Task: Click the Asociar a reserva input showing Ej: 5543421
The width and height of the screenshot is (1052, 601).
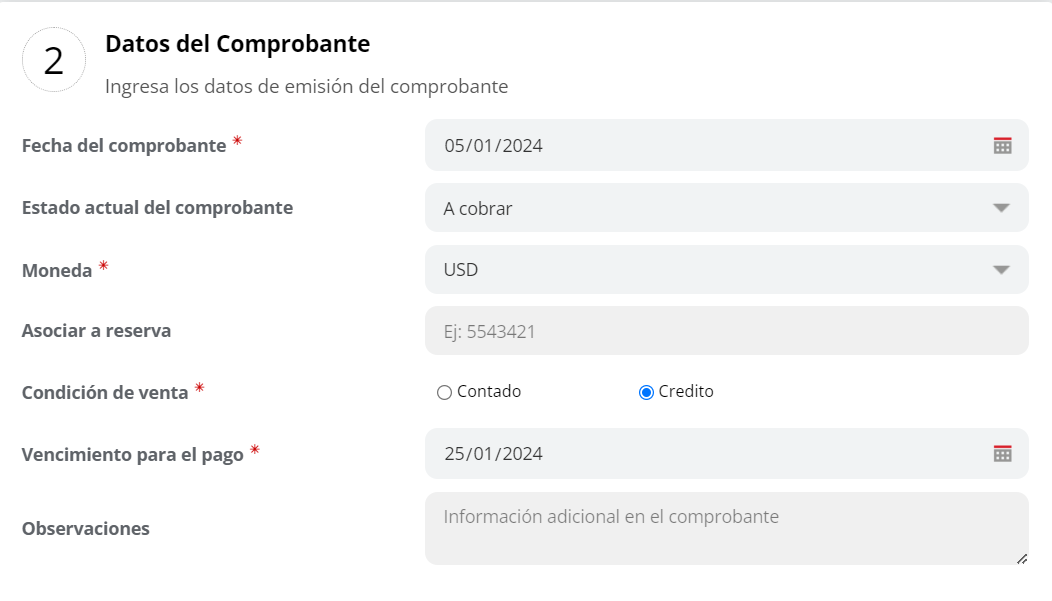Action: click(x=700, y=330)
